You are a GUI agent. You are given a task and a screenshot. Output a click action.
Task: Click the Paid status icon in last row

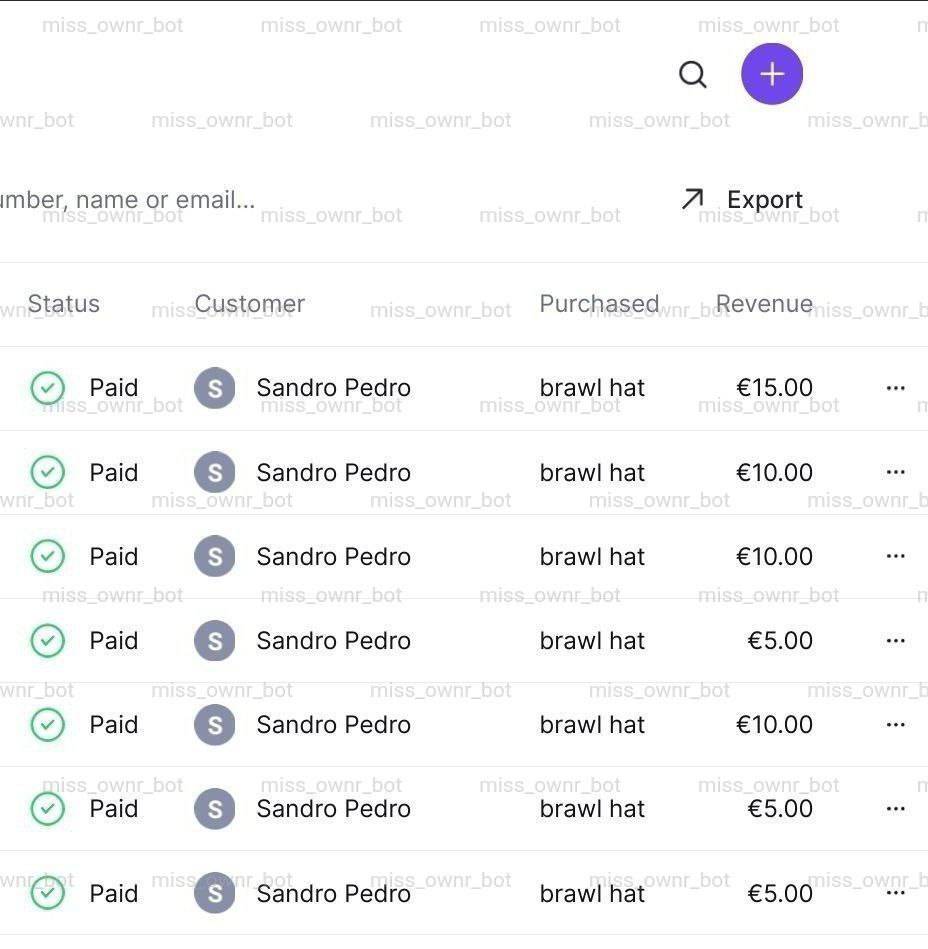tap(47, 893)
